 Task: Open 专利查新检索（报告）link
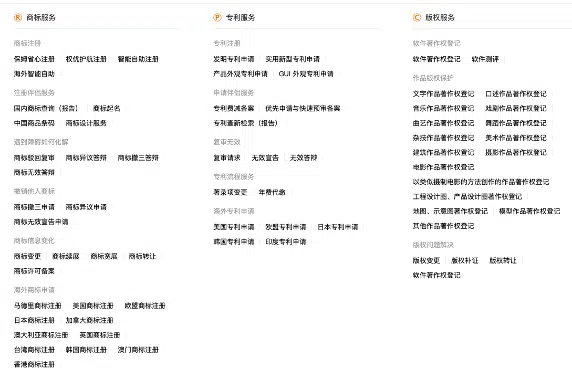246,123
